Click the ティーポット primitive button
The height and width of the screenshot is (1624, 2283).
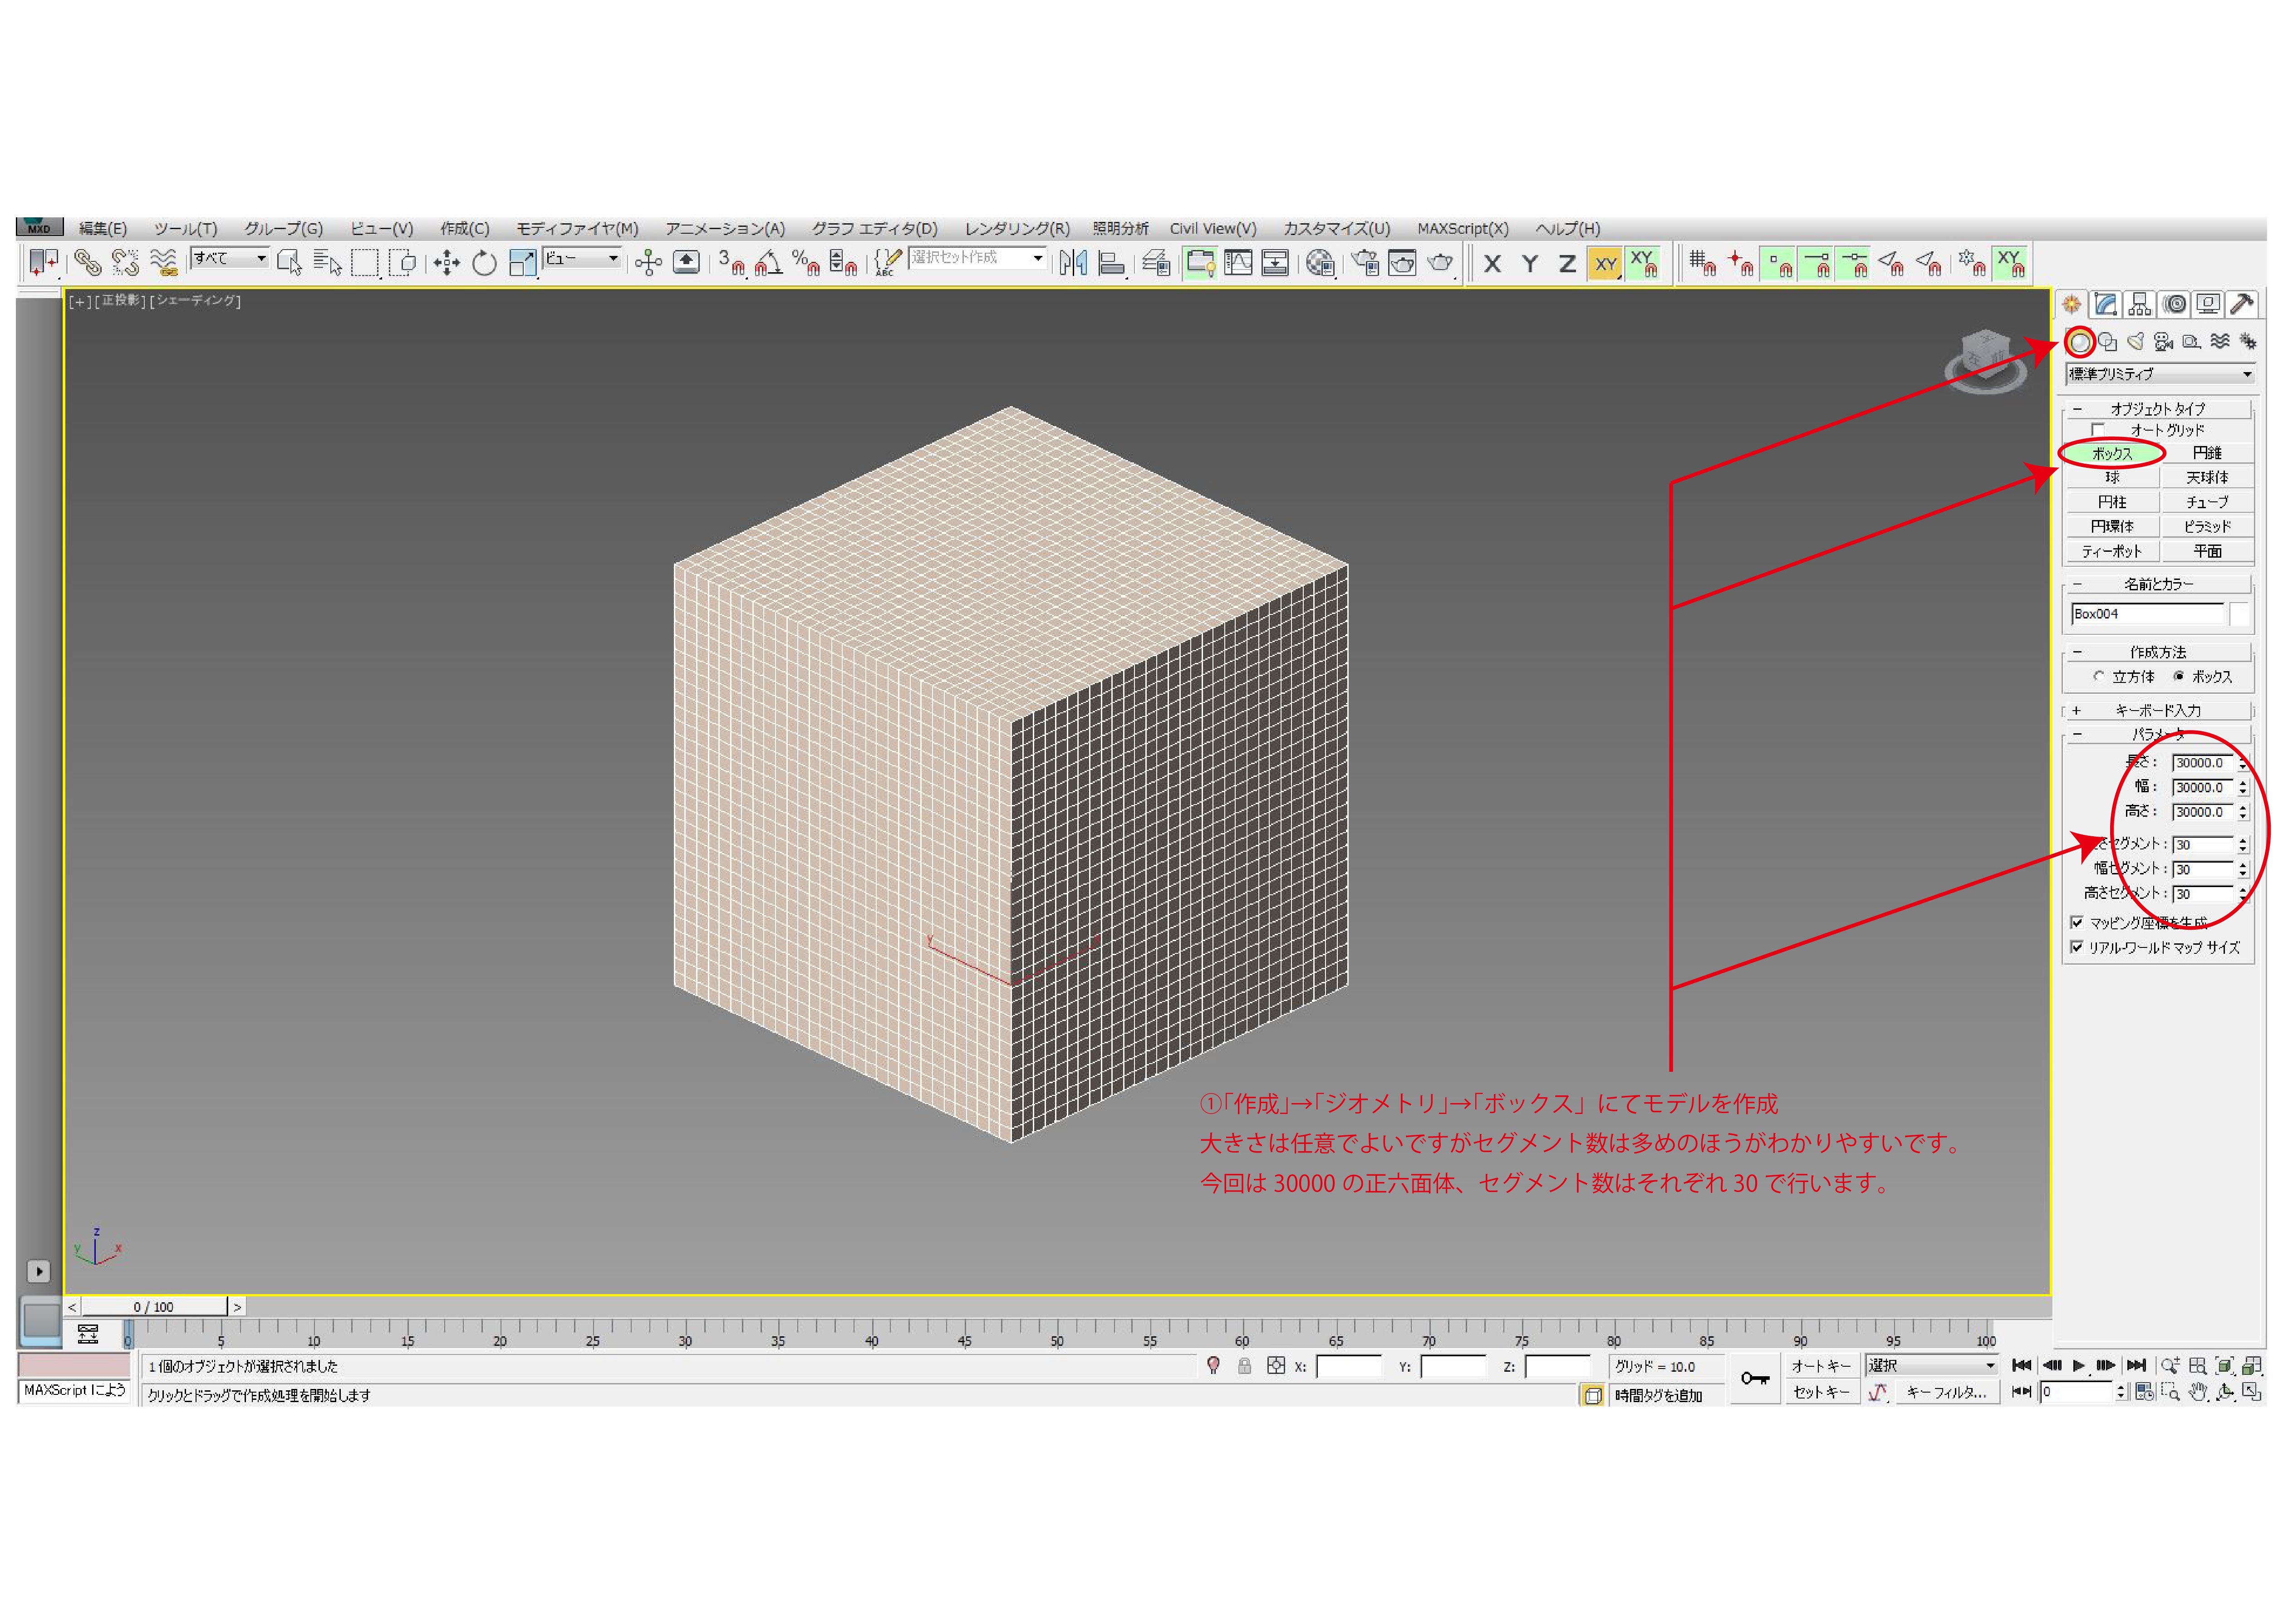(x=2112, y=551)
